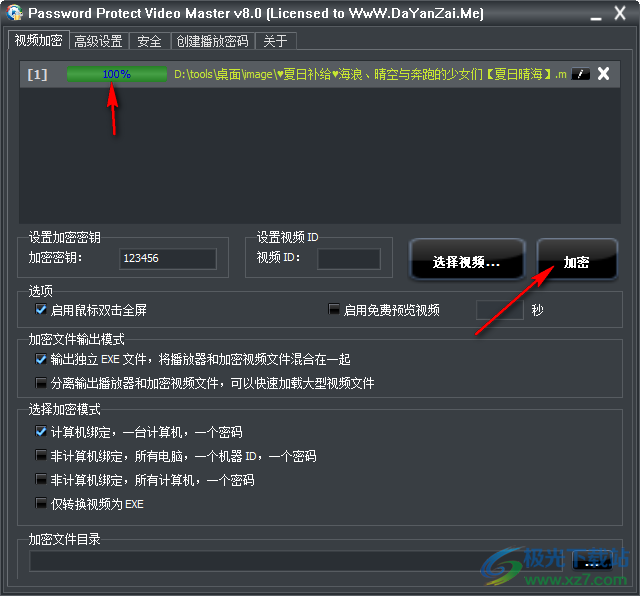Close the Password Protect Video Master window
This screenshot has width=640, height=596.
(x=620, y=13)
